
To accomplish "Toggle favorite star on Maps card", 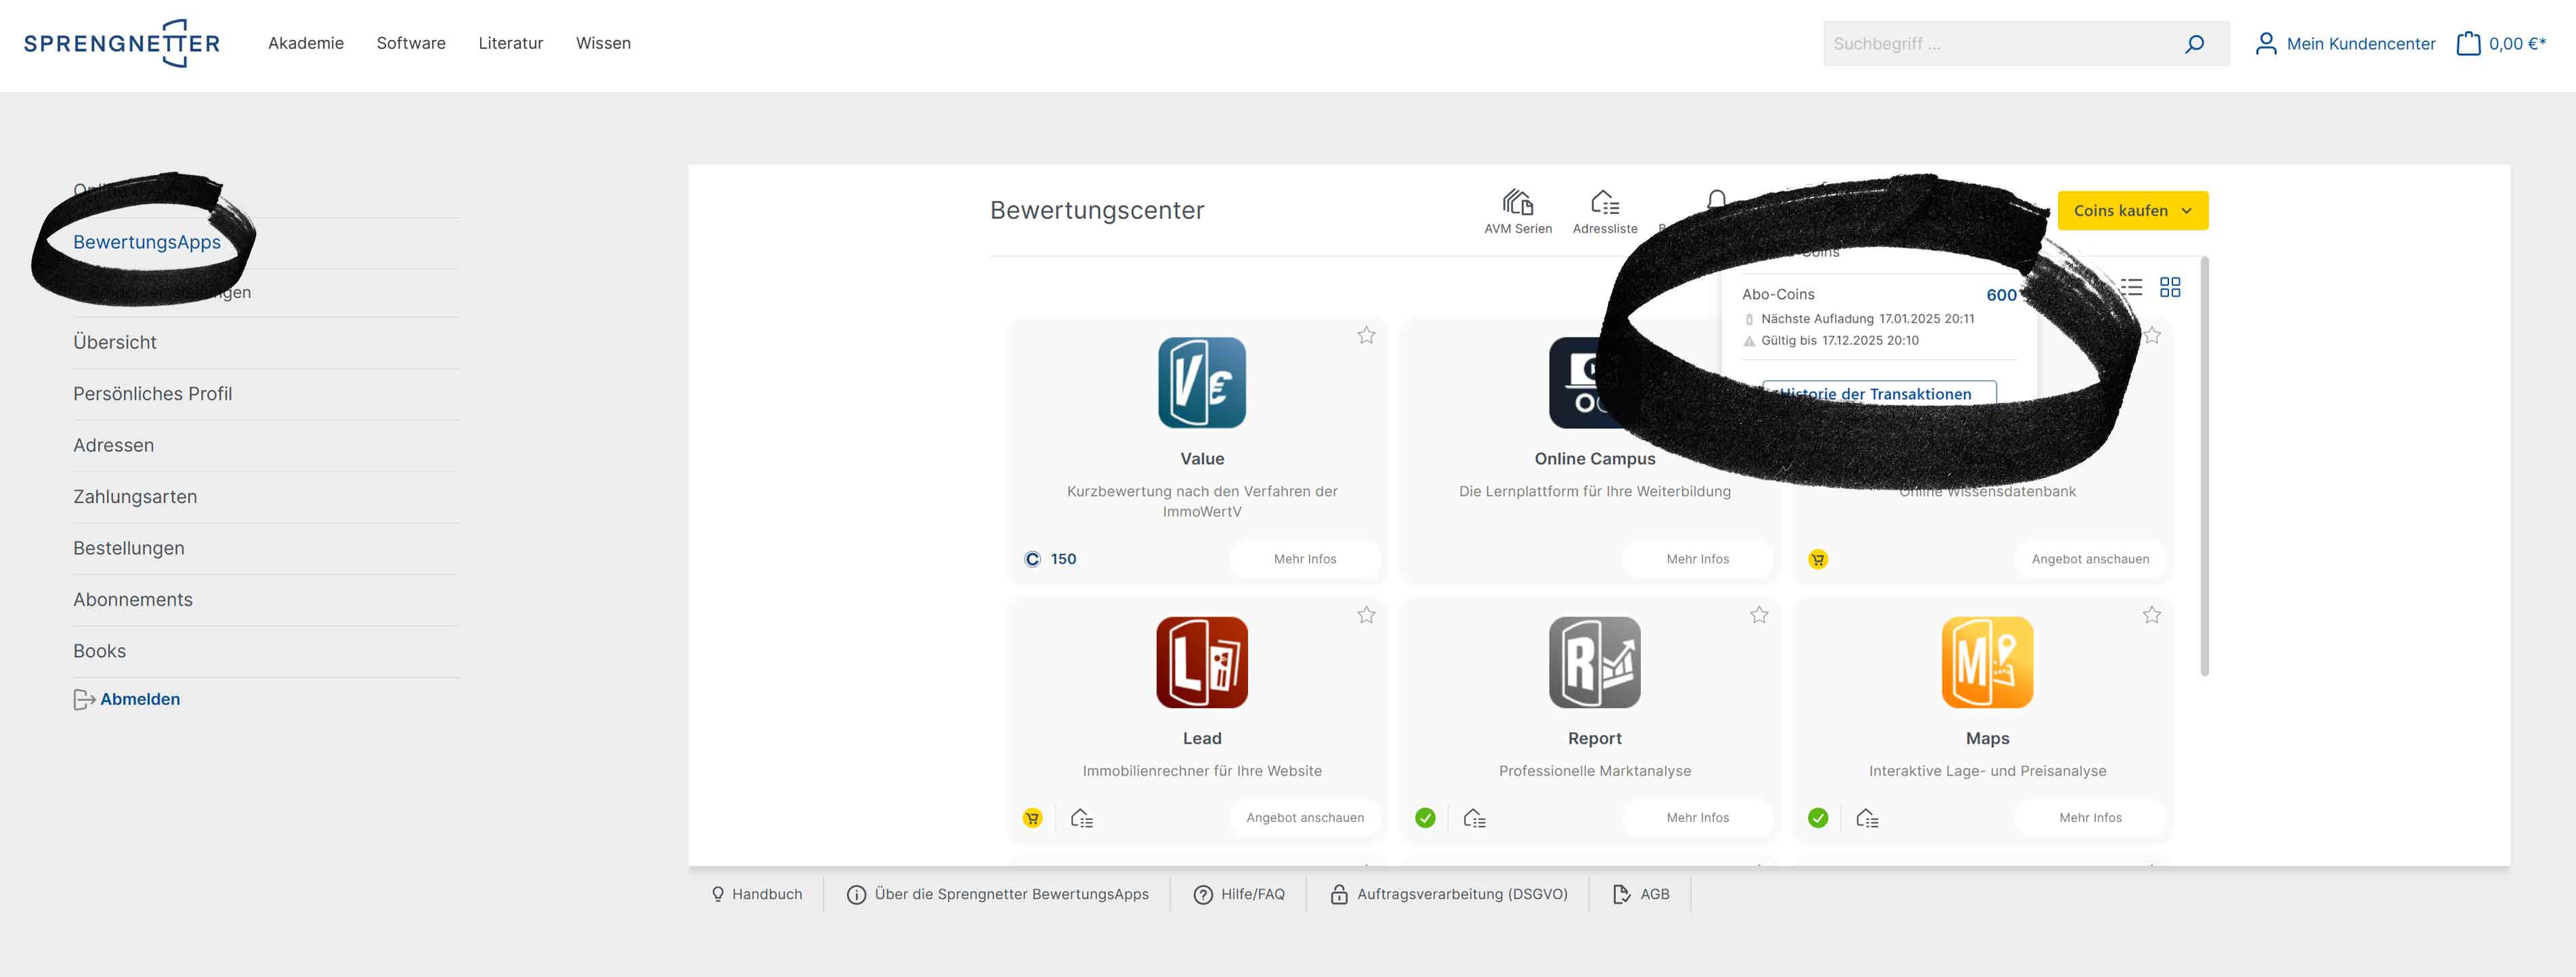I will point(2151,615).
